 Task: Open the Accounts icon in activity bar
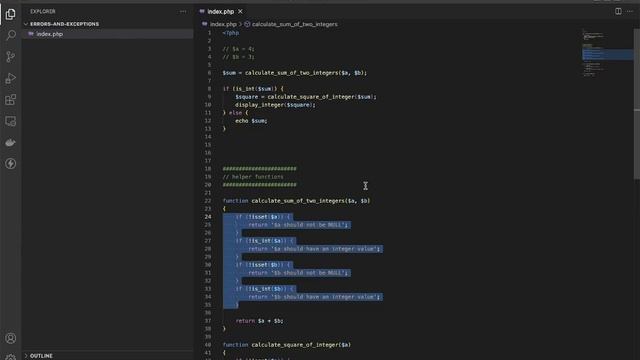click(x=11, y=338)
